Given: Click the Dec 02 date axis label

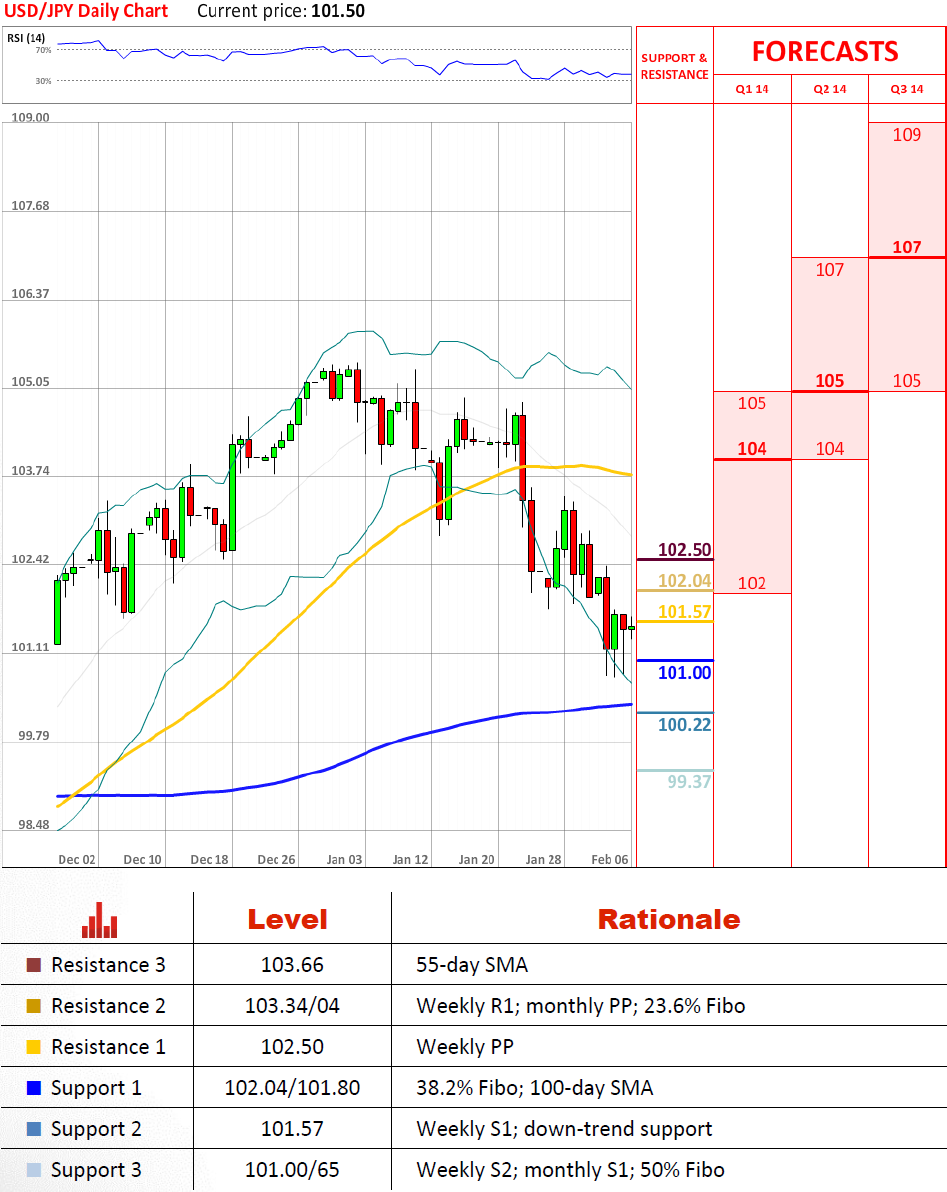Looking at the screenshot, I should coord(77,860).
